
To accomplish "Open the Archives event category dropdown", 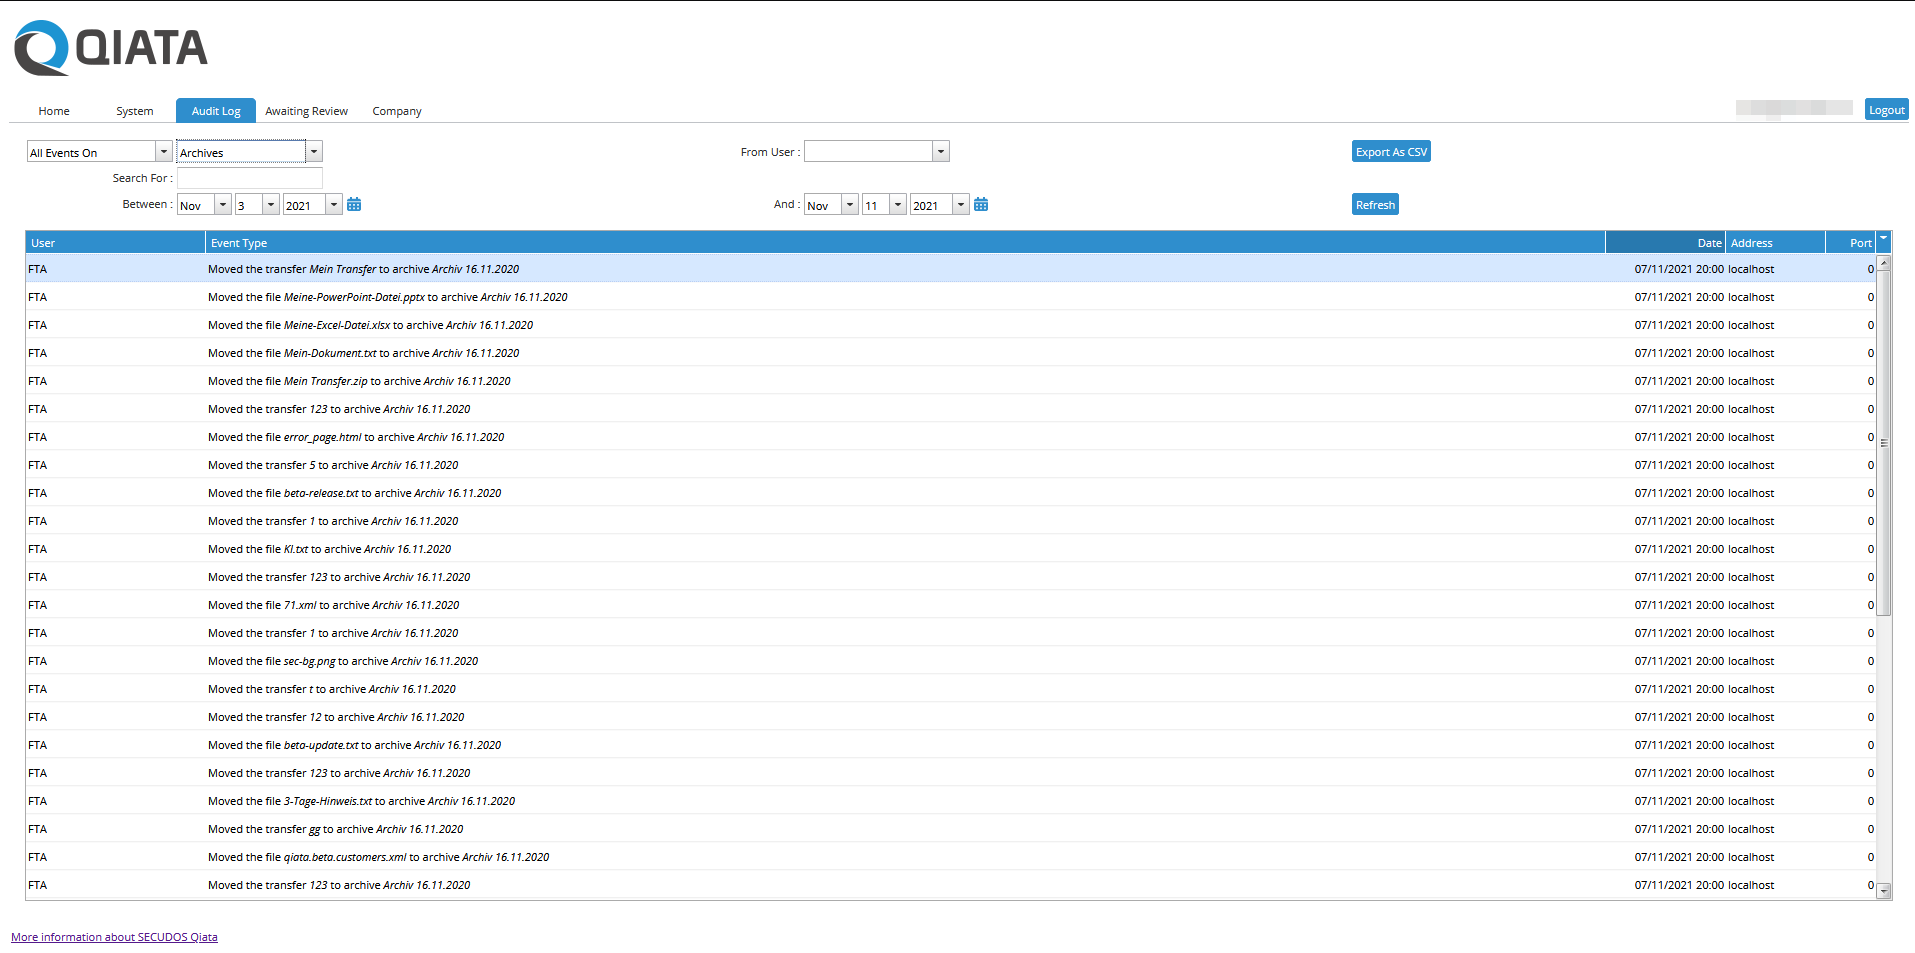I will tap(313, 151).
